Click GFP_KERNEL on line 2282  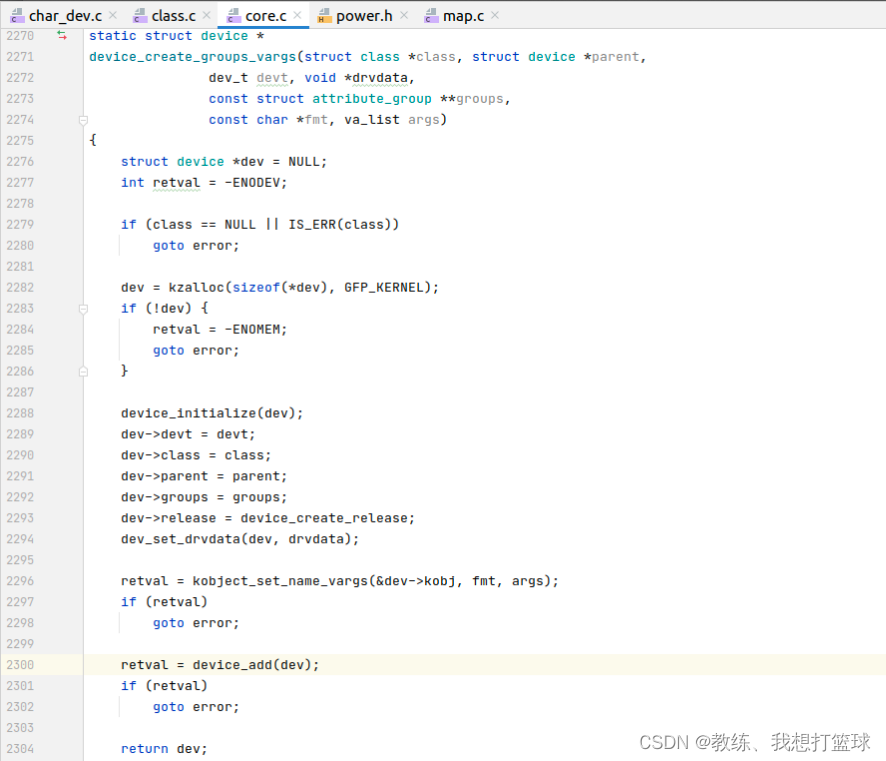coord(384,288)
